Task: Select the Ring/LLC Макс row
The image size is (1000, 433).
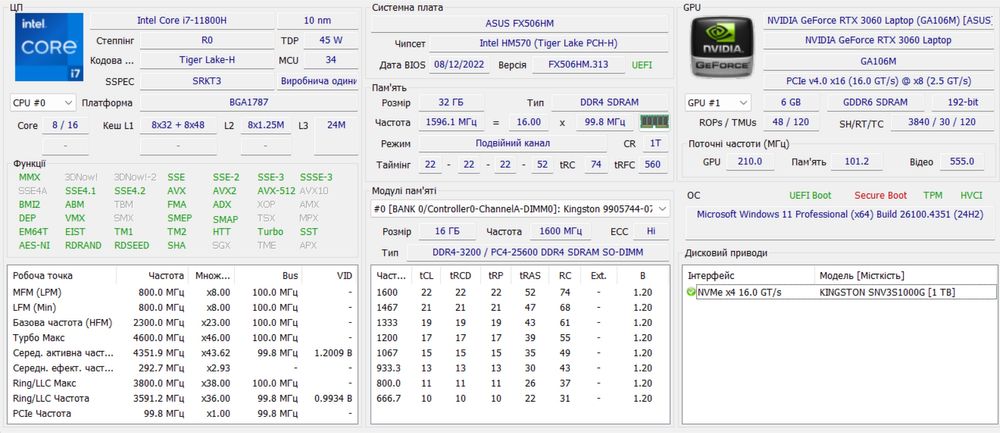Action: coord(183,383)
